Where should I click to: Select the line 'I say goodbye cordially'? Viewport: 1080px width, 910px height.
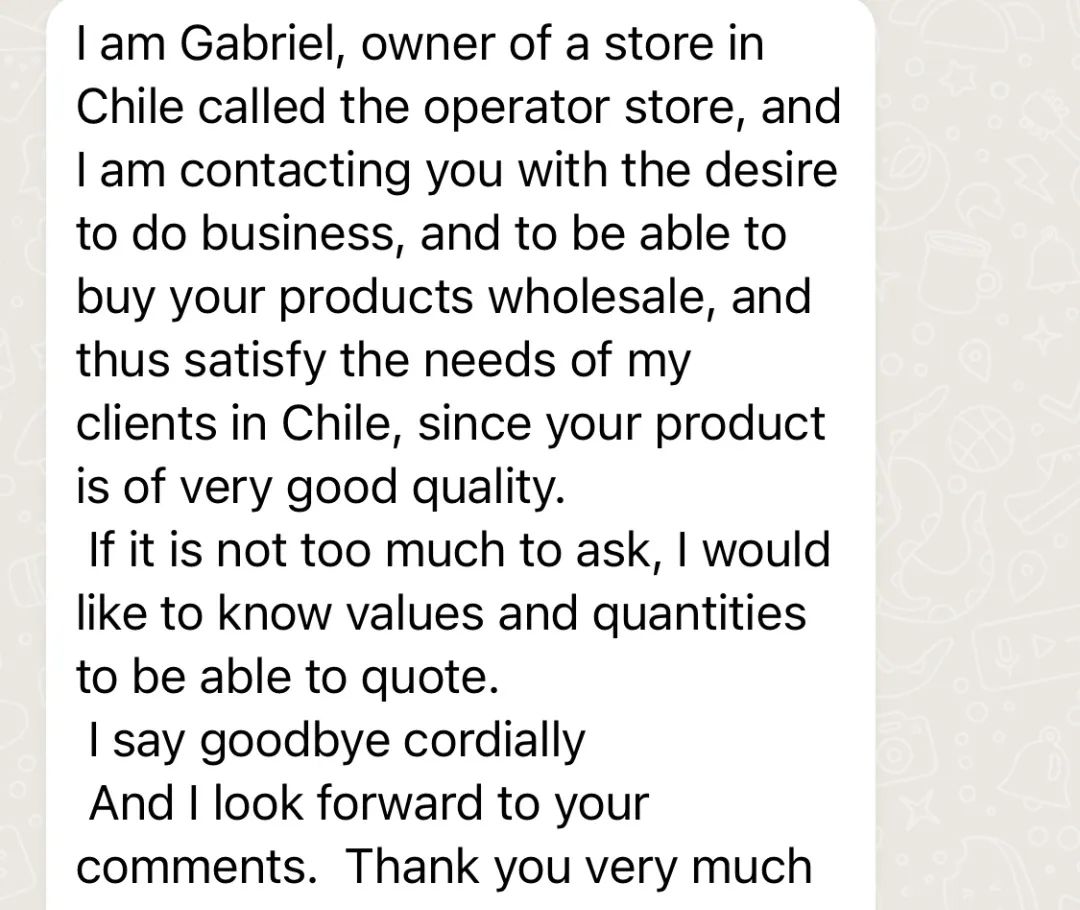337,742
